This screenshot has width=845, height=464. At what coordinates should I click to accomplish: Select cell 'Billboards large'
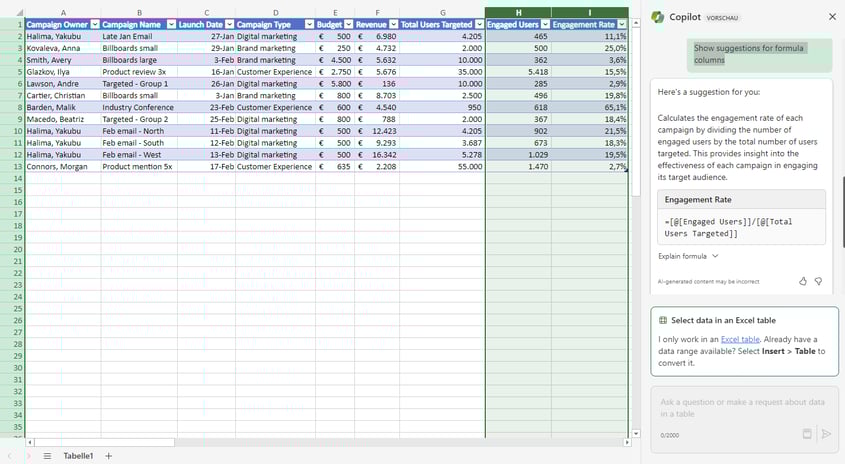139,60
